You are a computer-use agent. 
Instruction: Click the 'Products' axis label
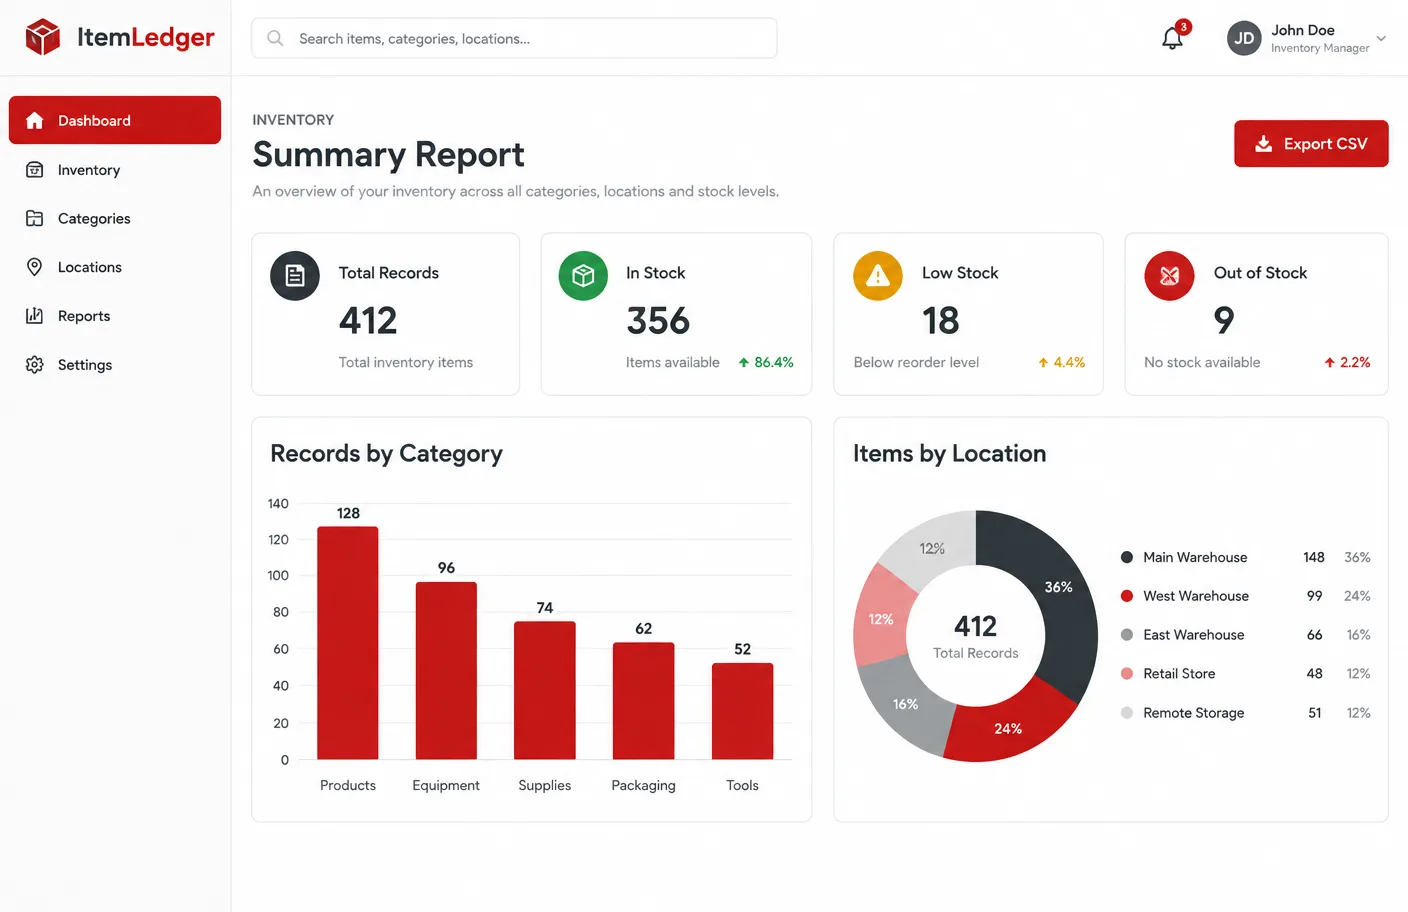click(348, 786)
